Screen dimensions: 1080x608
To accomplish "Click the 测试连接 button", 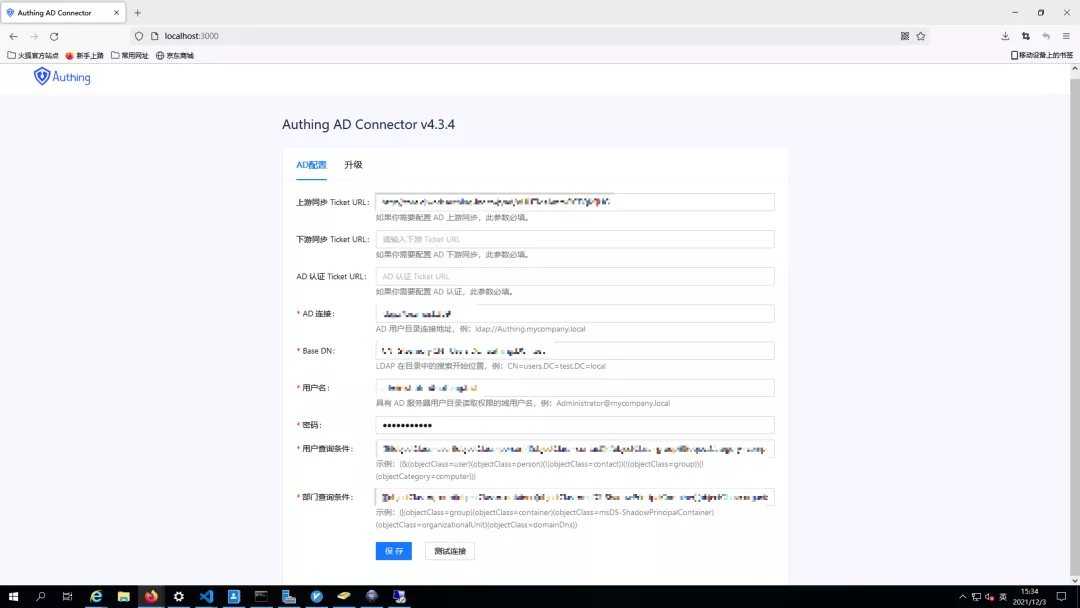I will click(x=450, y=551).
